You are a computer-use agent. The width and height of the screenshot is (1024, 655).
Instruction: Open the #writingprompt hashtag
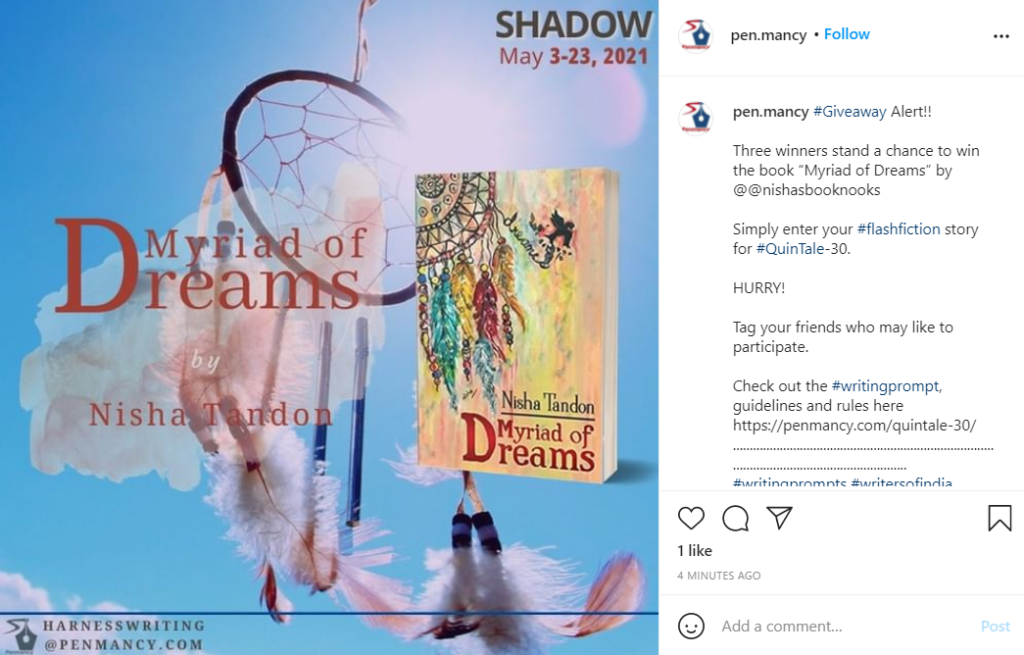tap(886, 386)
